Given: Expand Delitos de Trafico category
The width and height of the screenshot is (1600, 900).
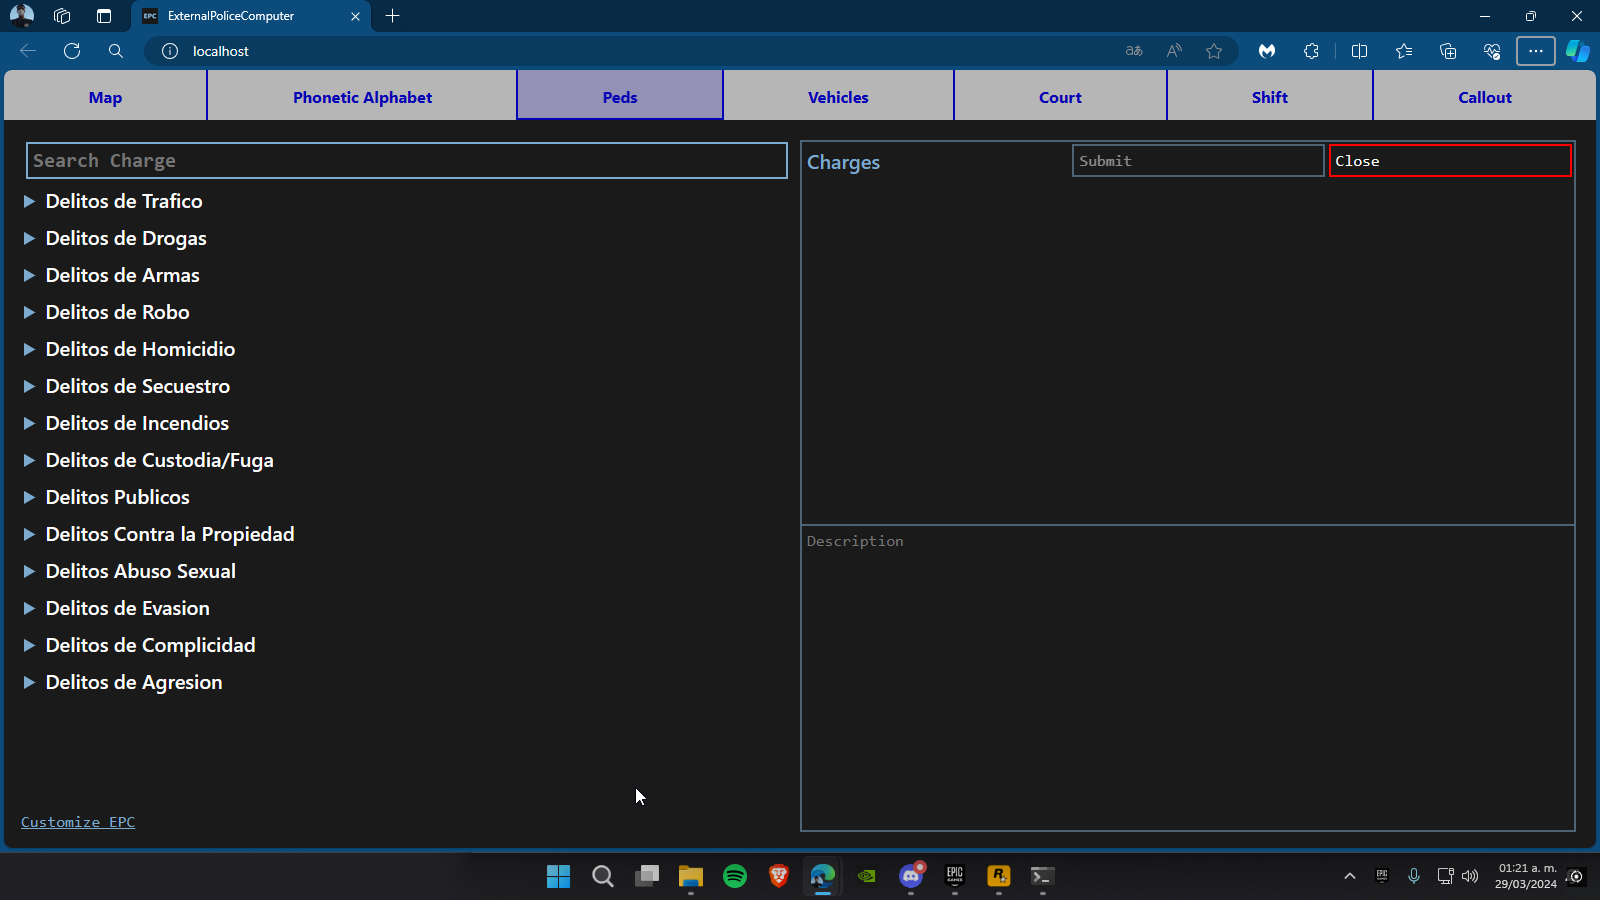Looking at the screenshot, I should coord(123,201).
